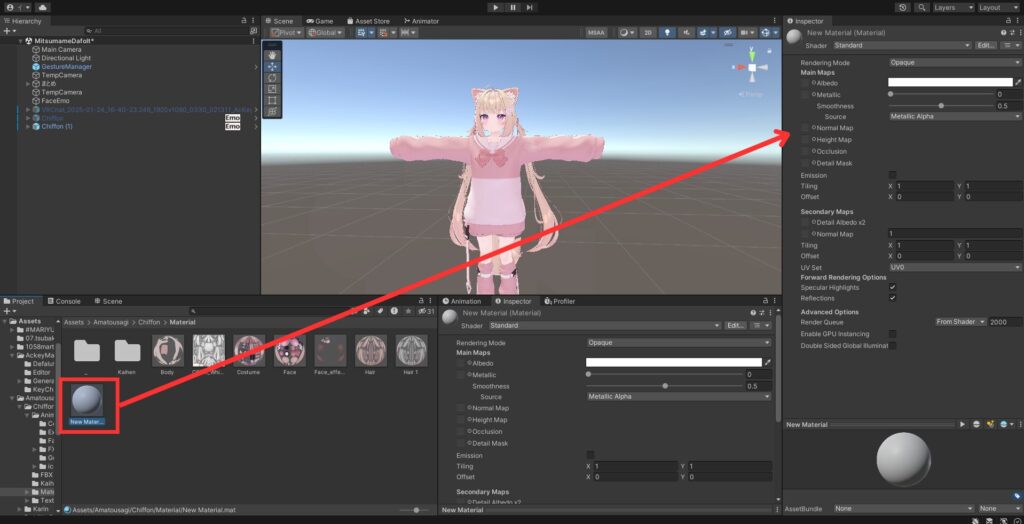Toggle Enable GPU Instancing checkbox
This screenshot has height=524, width=1024.
(892, 334)
